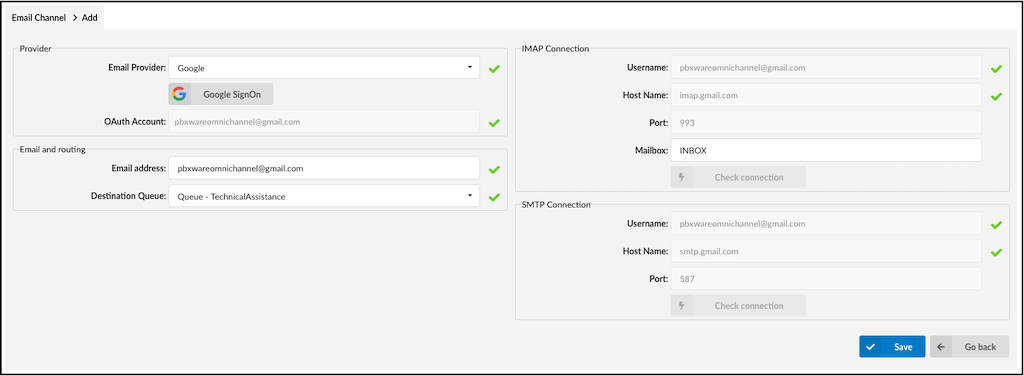Click the IMAP Port field showing 993
The image size is (1024, 376).
point(826,122)
